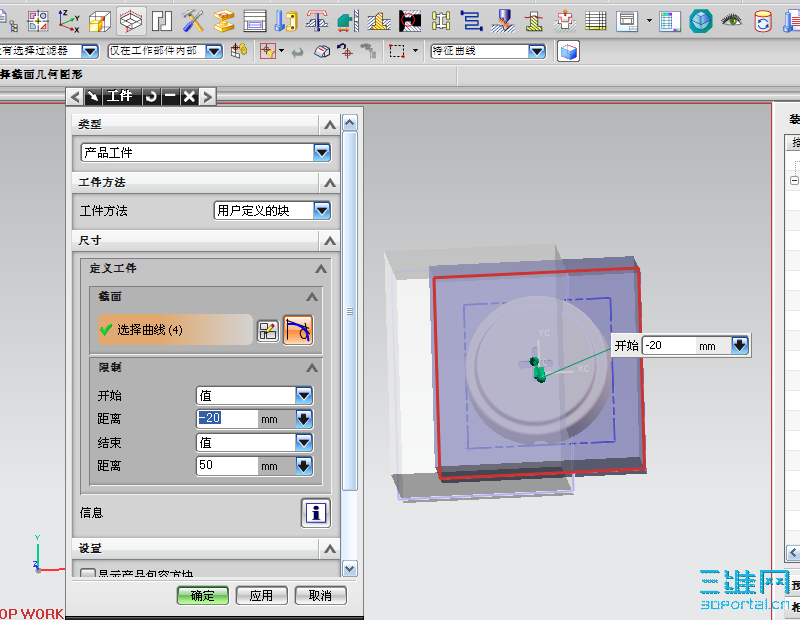Click the 信息 information button
Screen dimensions: 800x620
point(316,513)
